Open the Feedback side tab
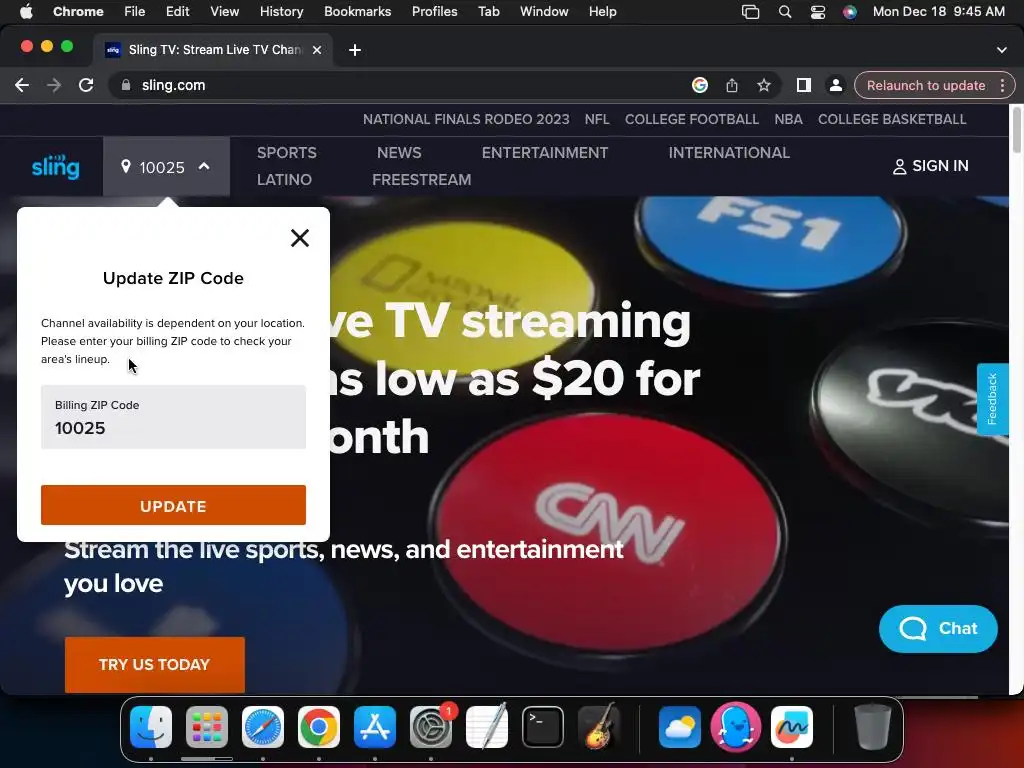Screen dimensions: 1024x768 [992, 399]
